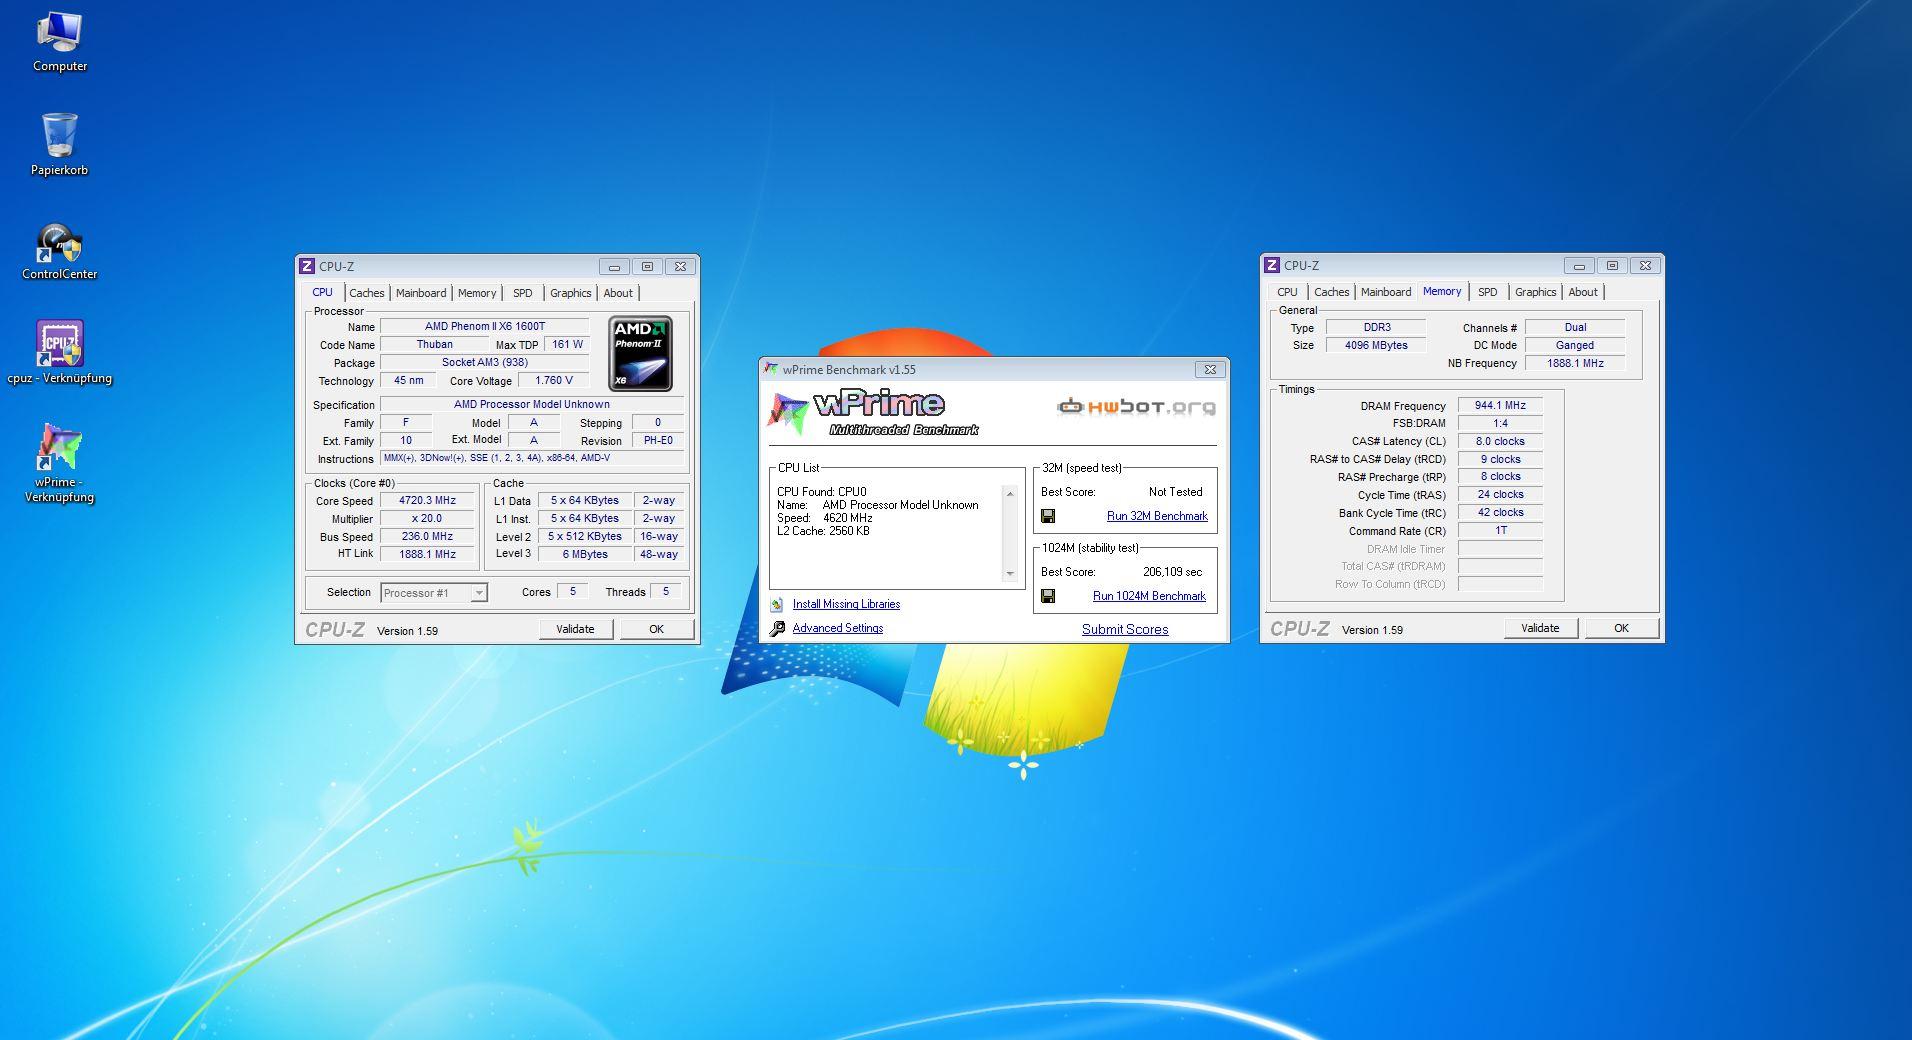The width and height of the screenshot is (1912, 1040).
Task: Click the CAS# Latency value 8.0 clocks
Action: tap(1500, 441)
